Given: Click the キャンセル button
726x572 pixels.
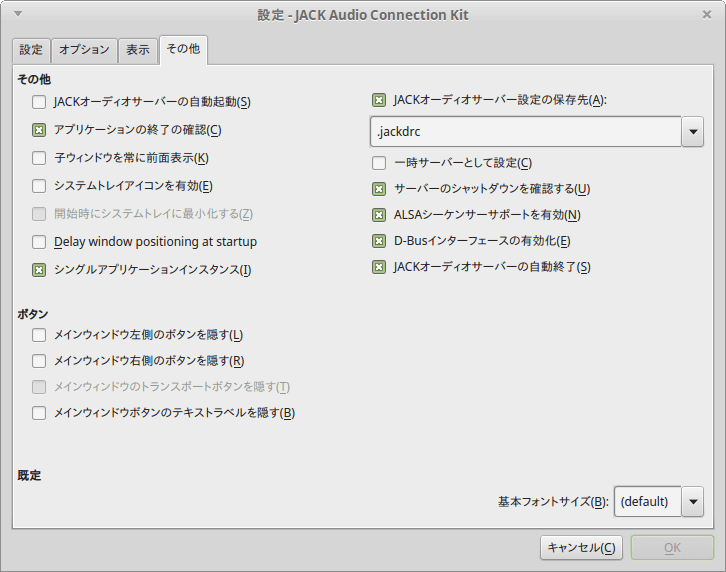Looking at the screenshot, I should 581,548.
